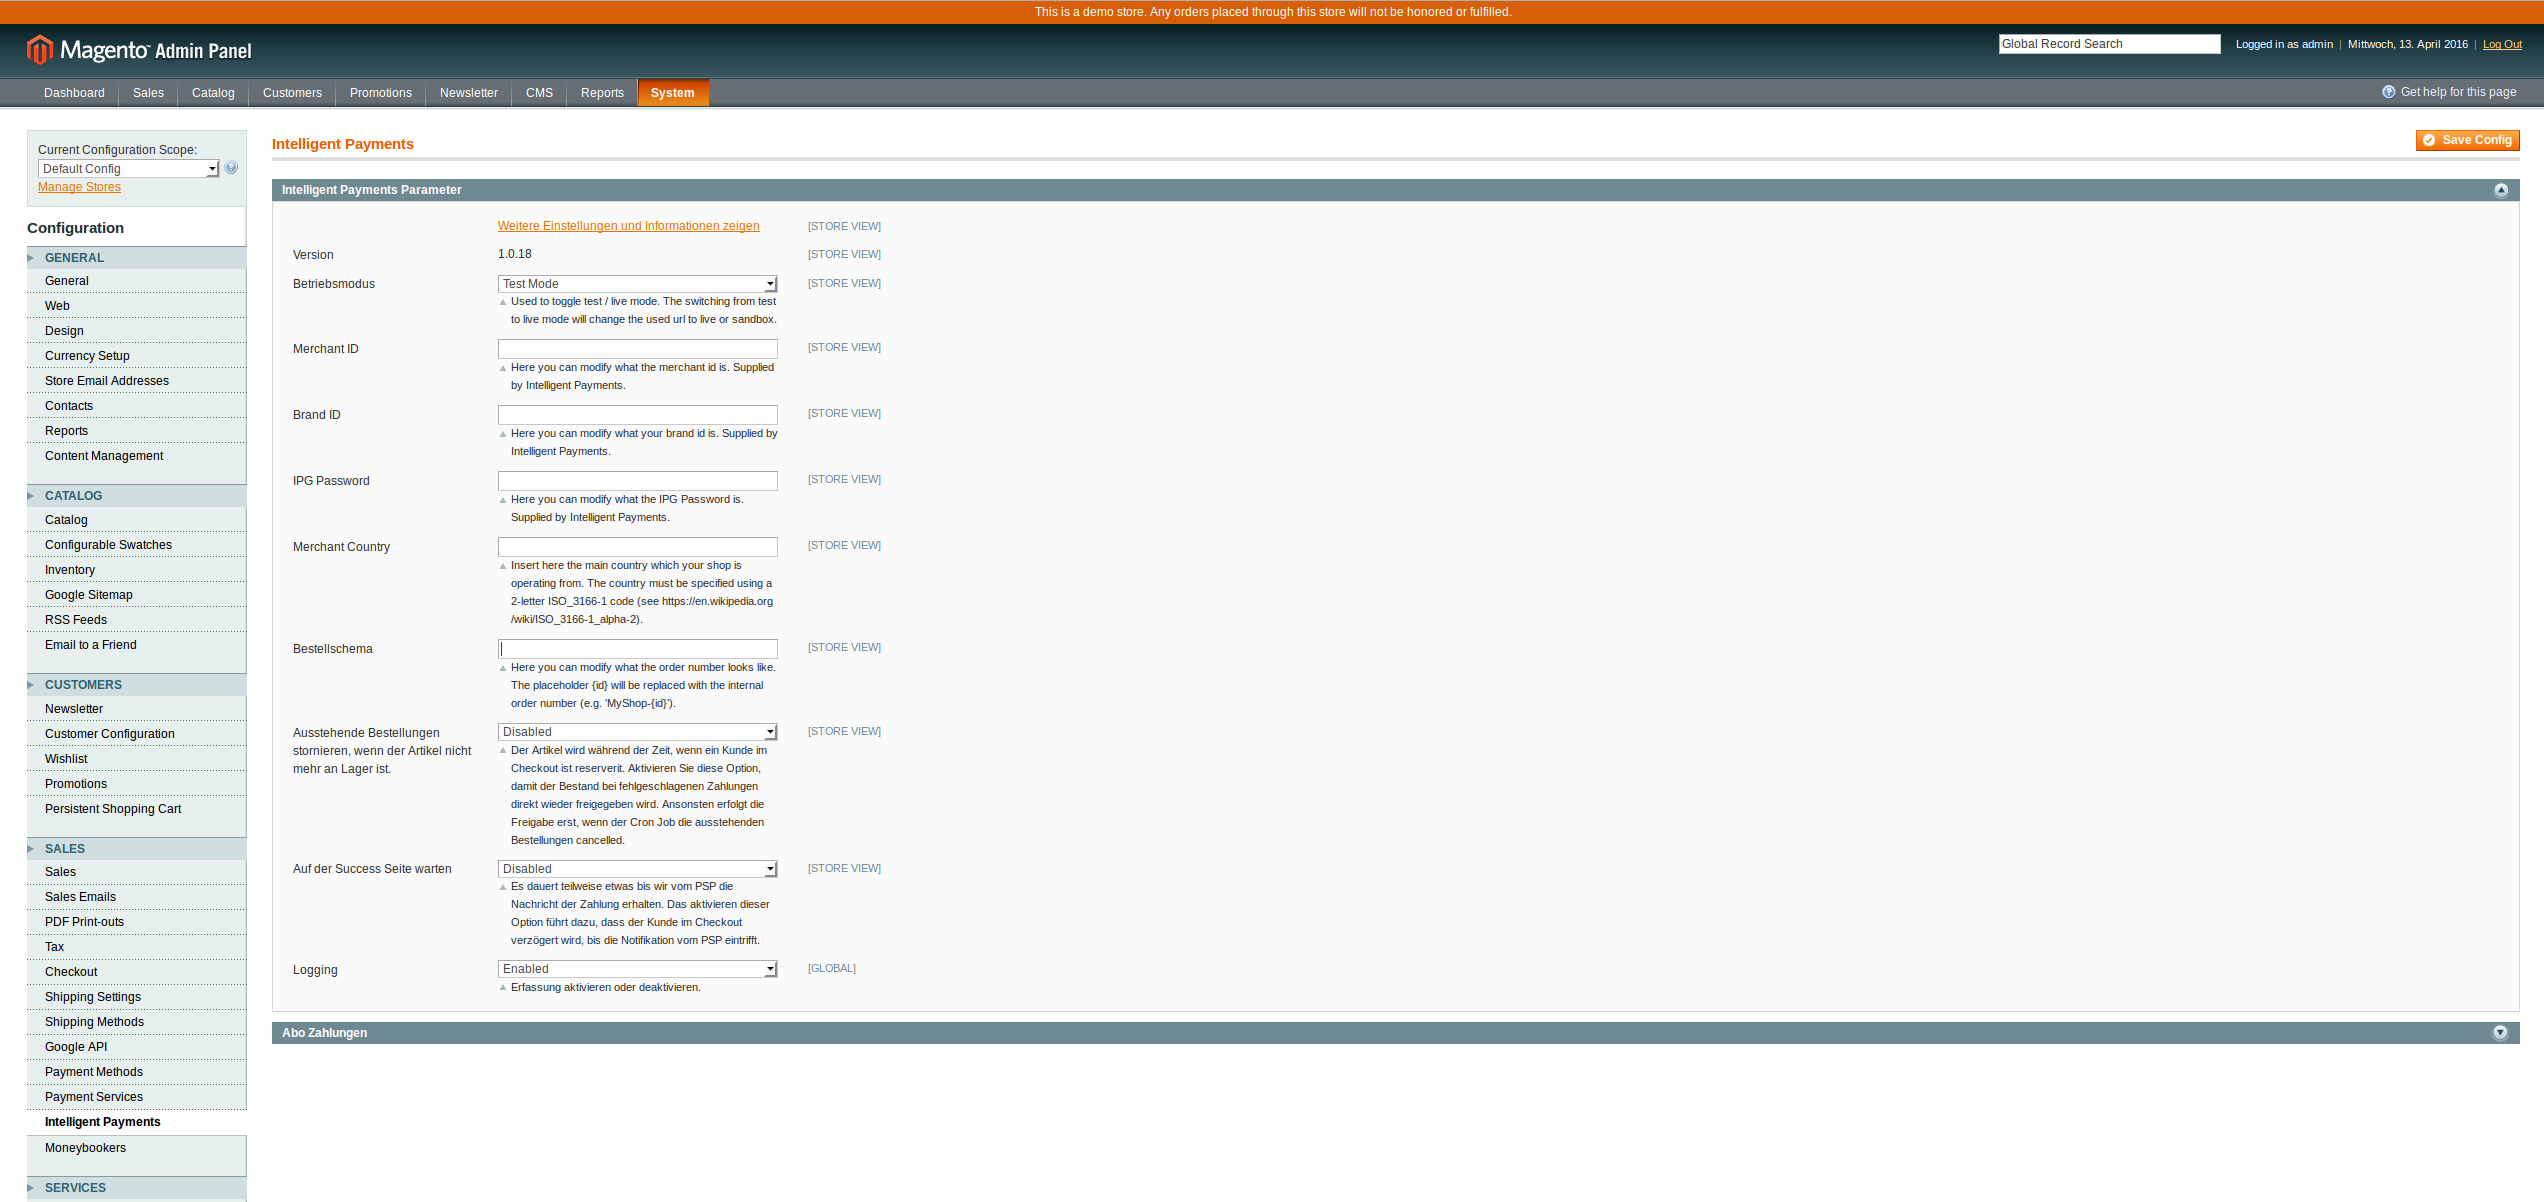This screenshot has width=2544, height=1202.
Task: Click the Merchant Country input field
Action: [x=638, y=547]
